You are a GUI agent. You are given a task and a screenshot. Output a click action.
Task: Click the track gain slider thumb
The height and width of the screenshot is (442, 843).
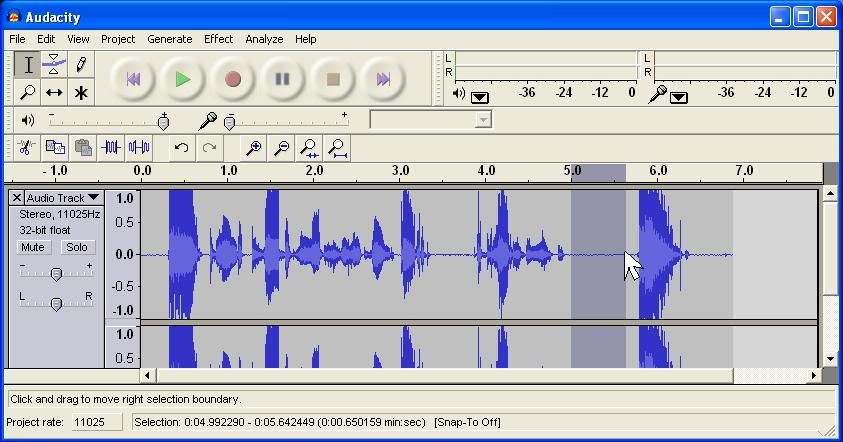[x=56, y=274]
